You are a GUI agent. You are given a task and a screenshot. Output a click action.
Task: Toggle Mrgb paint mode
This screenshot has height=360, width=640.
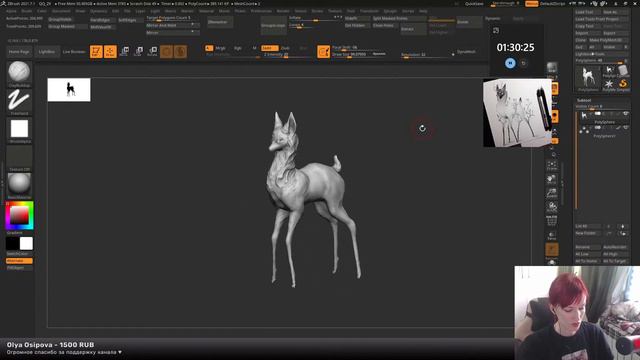220,48
